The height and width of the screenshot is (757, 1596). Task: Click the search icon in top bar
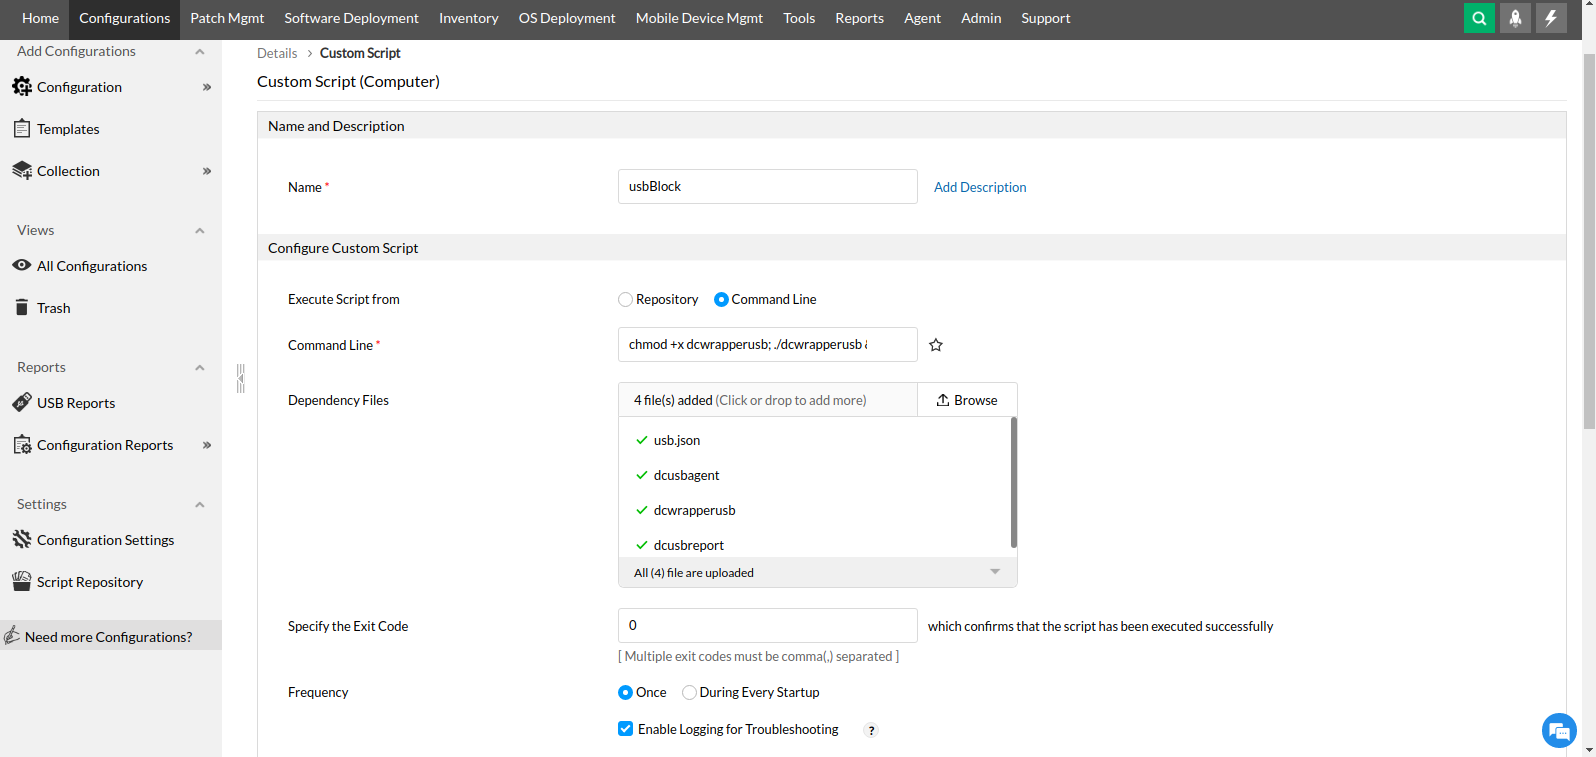[x=1479, y=18]
